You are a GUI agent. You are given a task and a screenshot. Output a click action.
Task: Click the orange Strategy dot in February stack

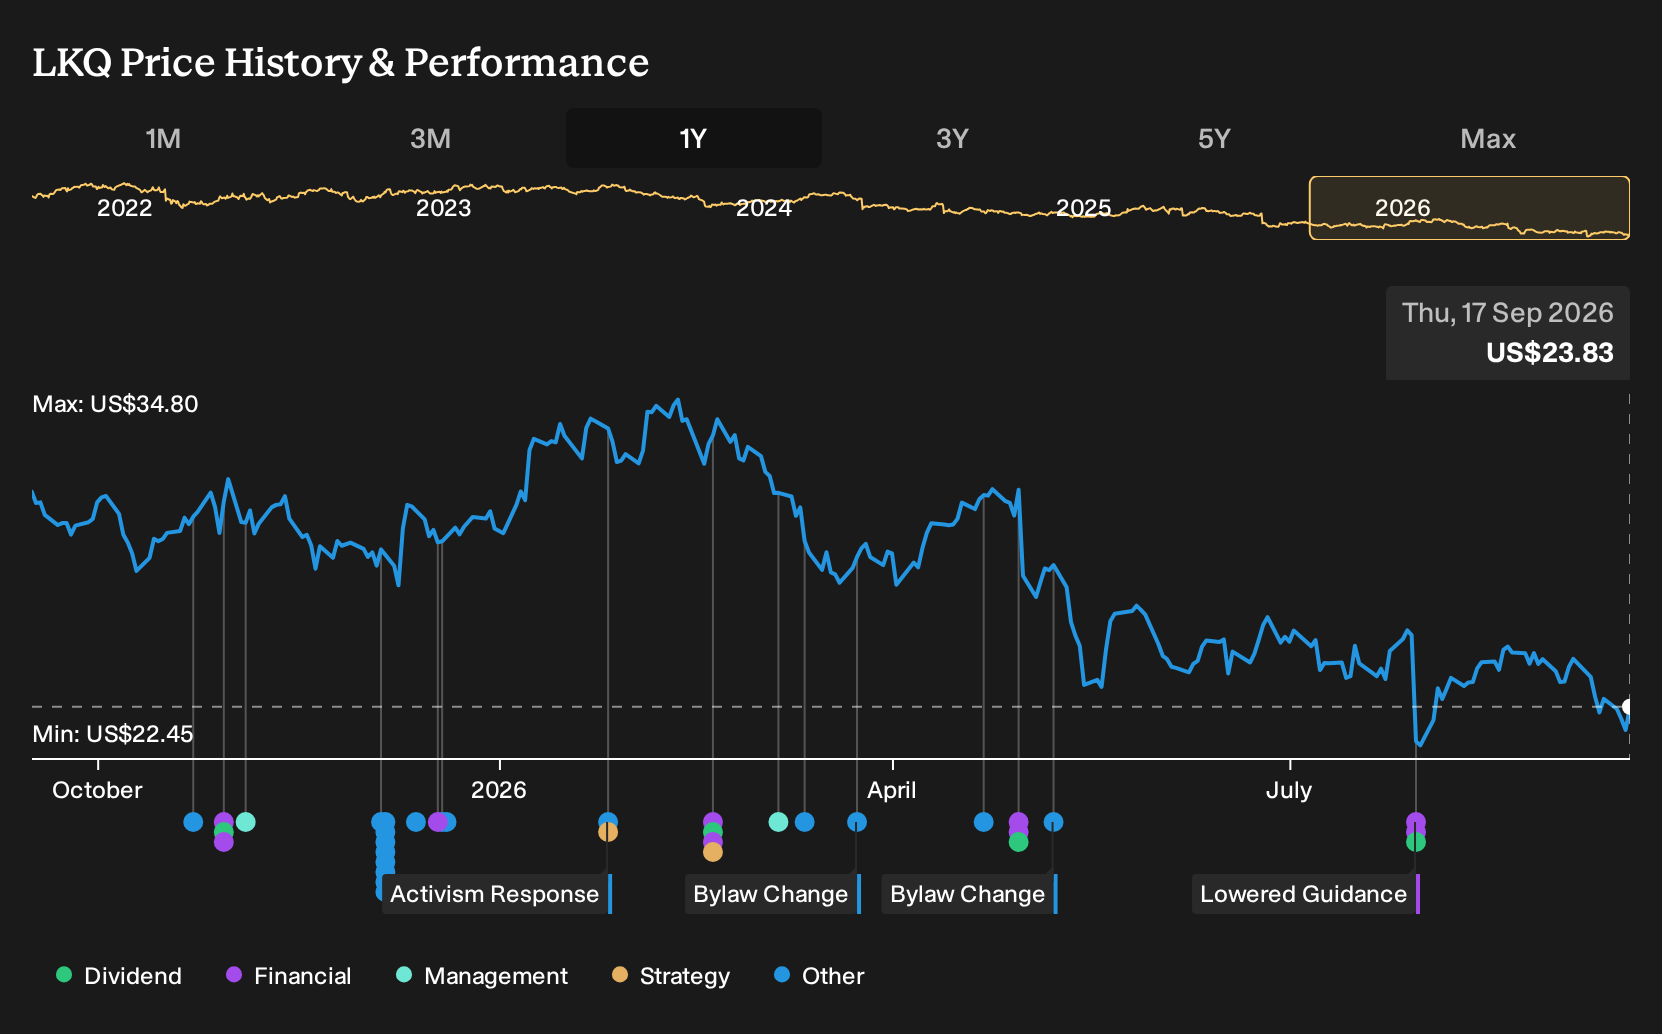713,852
